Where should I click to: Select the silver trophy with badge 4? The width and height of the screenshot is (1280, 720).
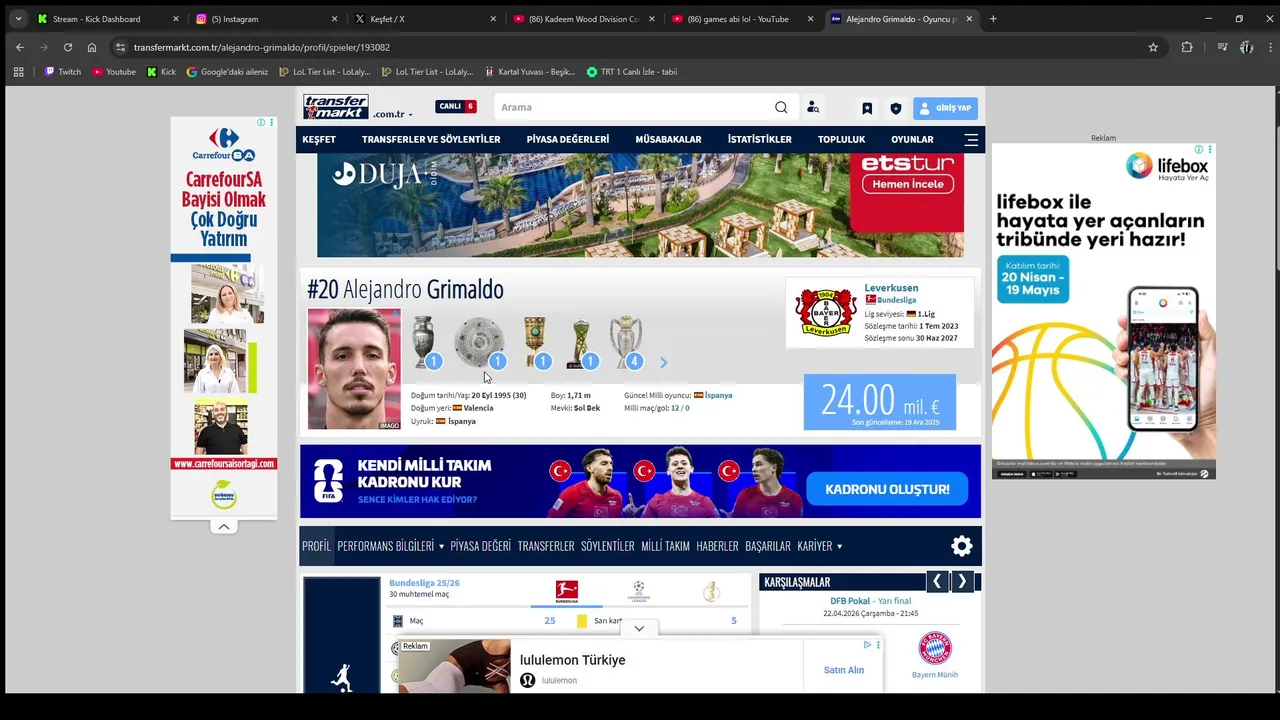point(627,342)
